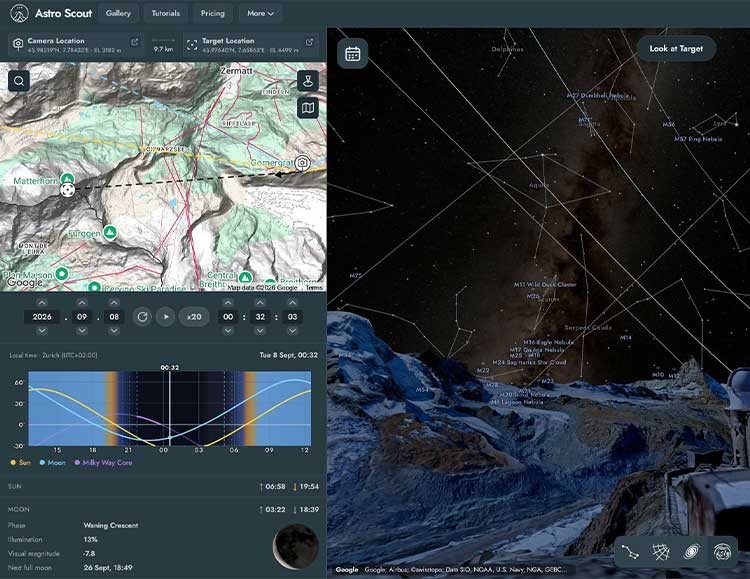Viewport: 750px width, 579px height.
Task: Click the Furggen peak marker on map
Action: tap(110, 233)
